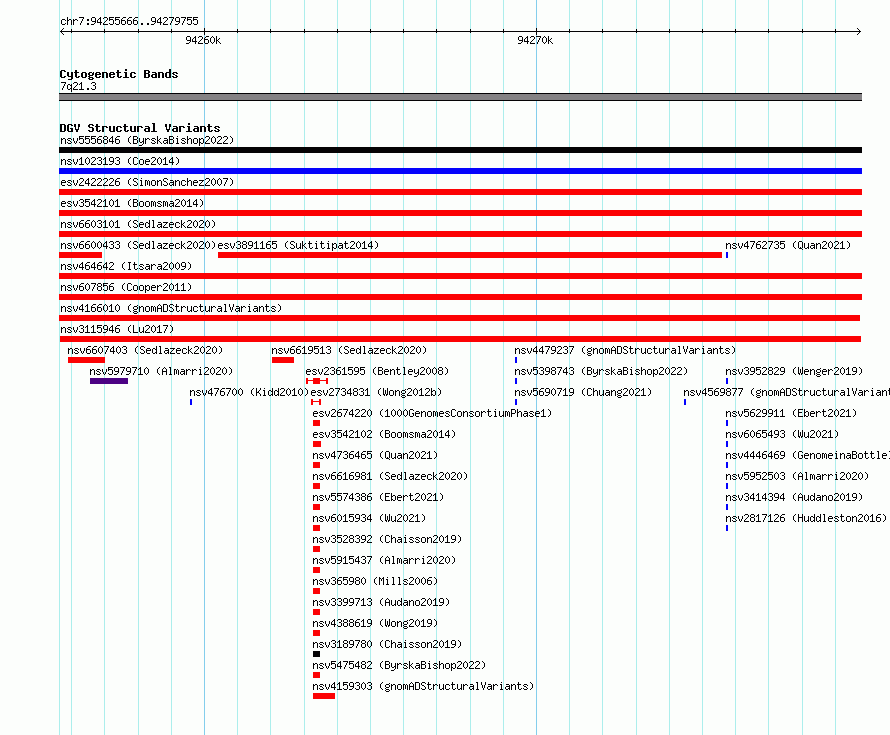Click esv2361595 (Bentley2008) label
The image size is (890, 735).
pos(377,371)
